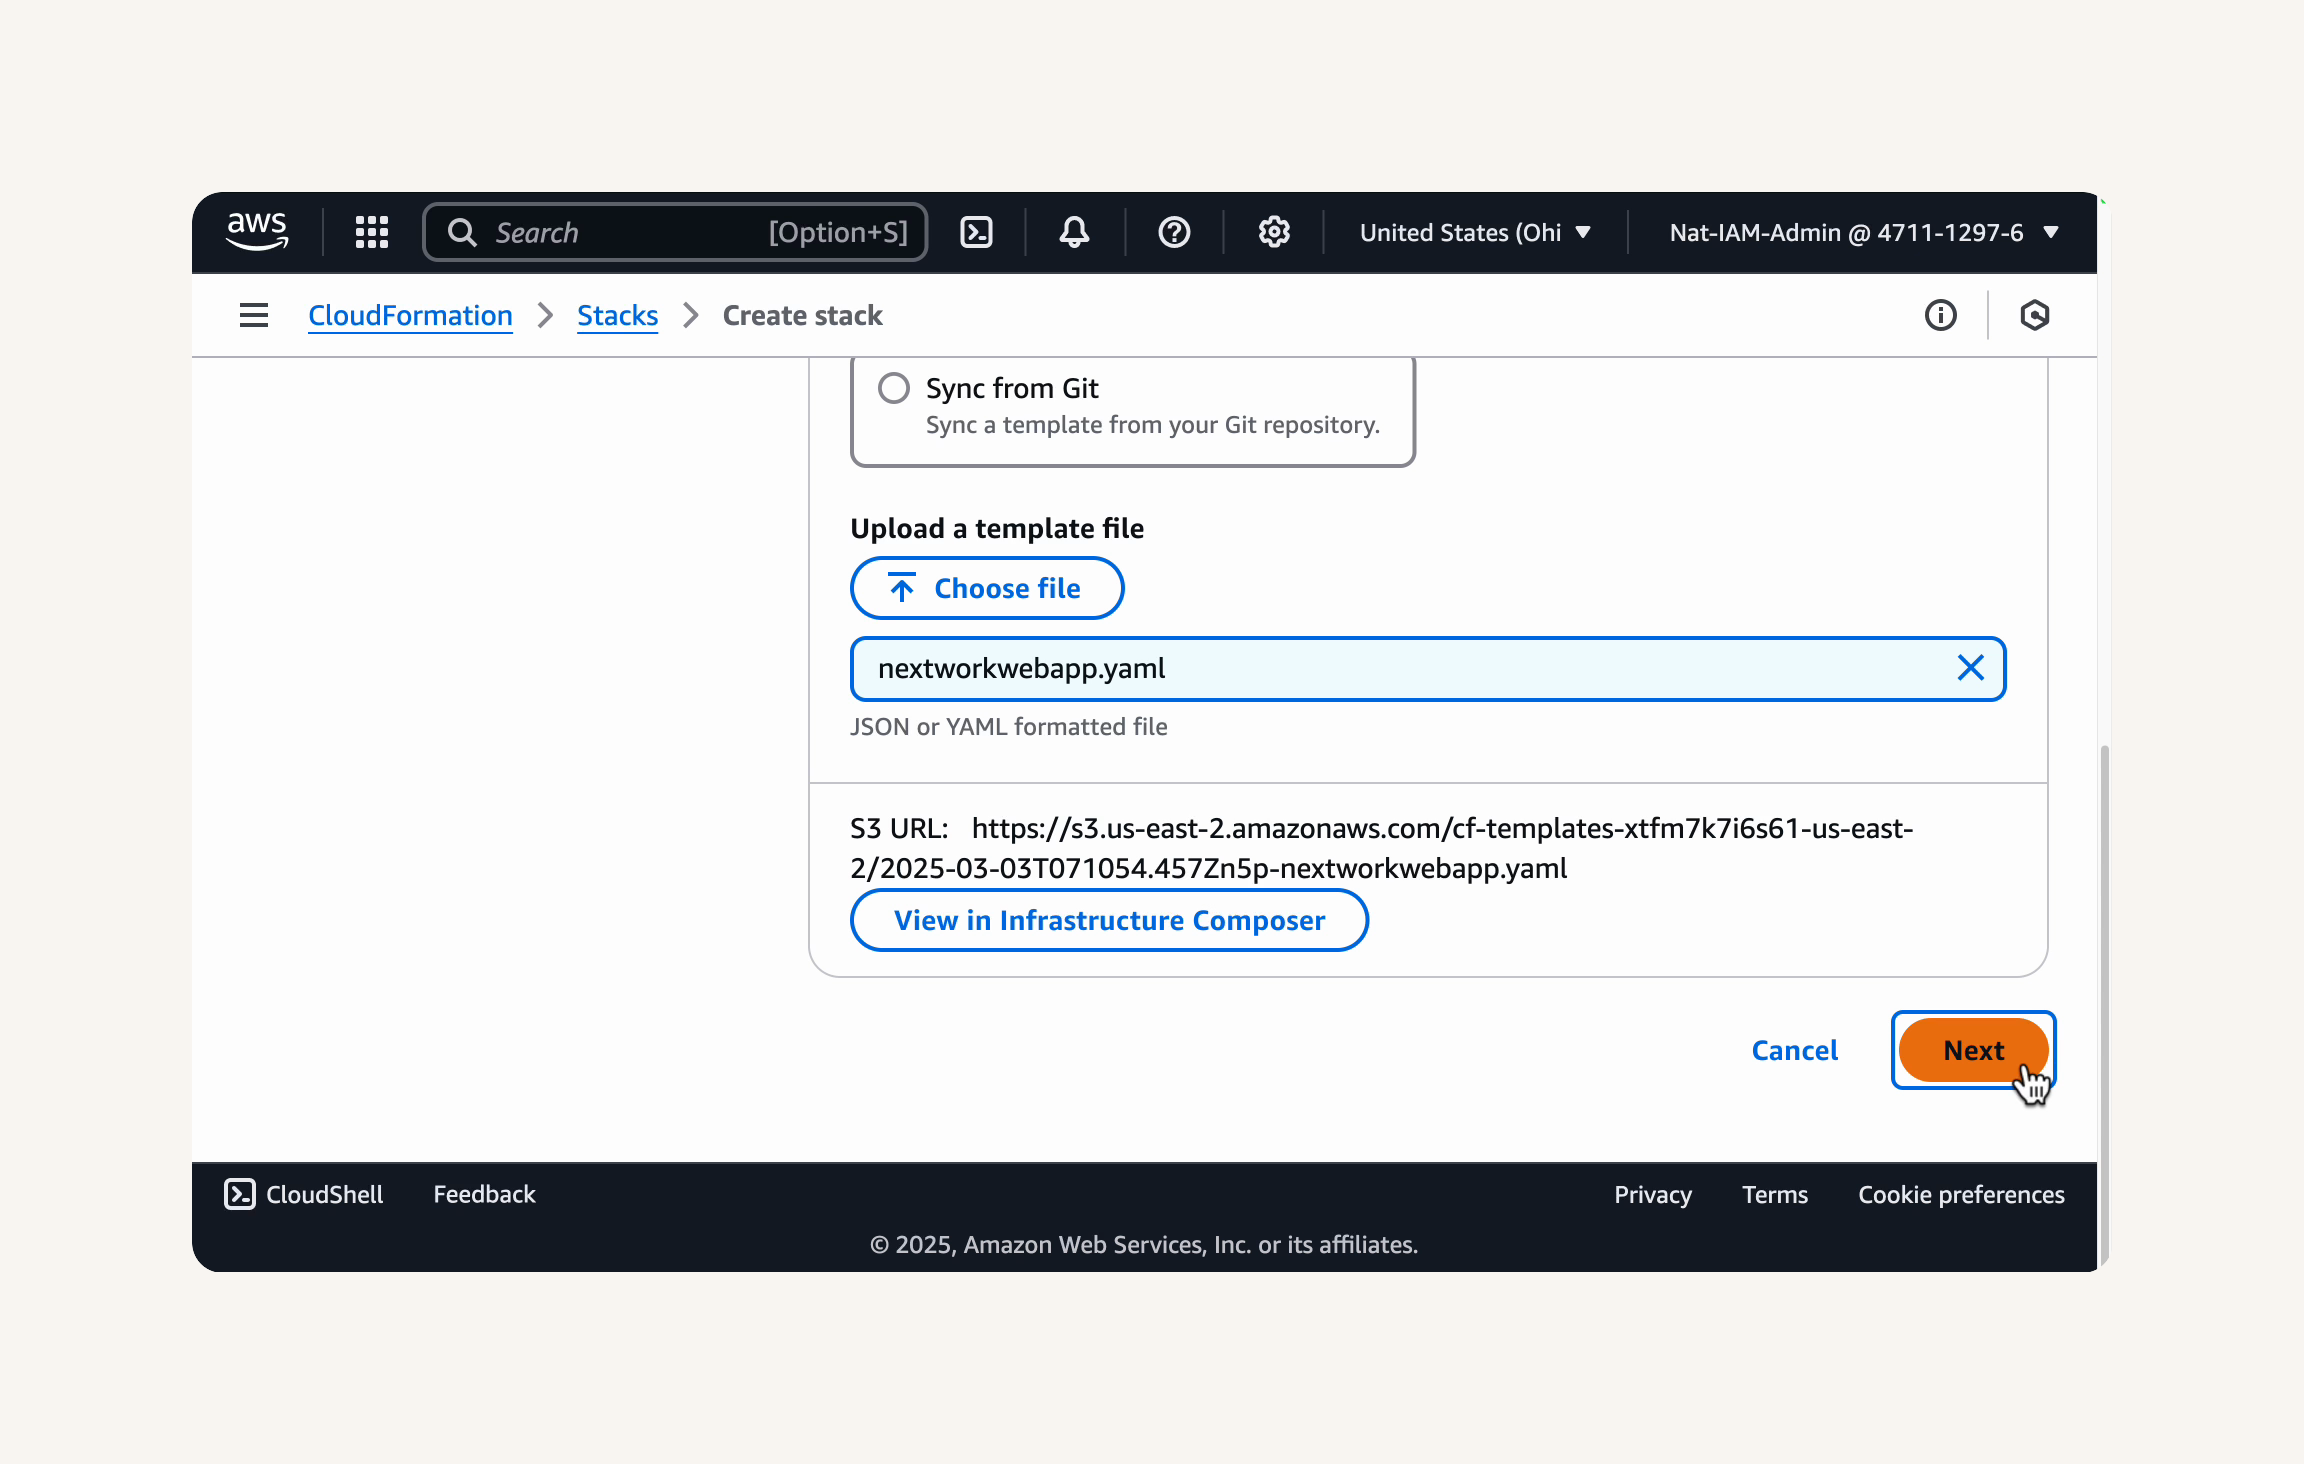The height and width of the screenshot is (1464, 2304).
Task: Navigate to Stacks breadcrumb link
Action: pyautogui.click(x=617, y=315)
